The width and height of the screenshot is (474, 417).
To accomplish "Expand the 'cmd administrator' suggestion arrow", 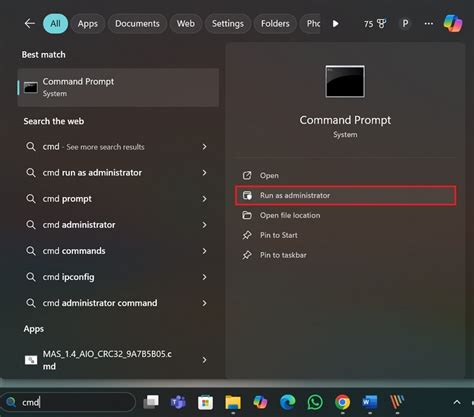I will (204, 225).
